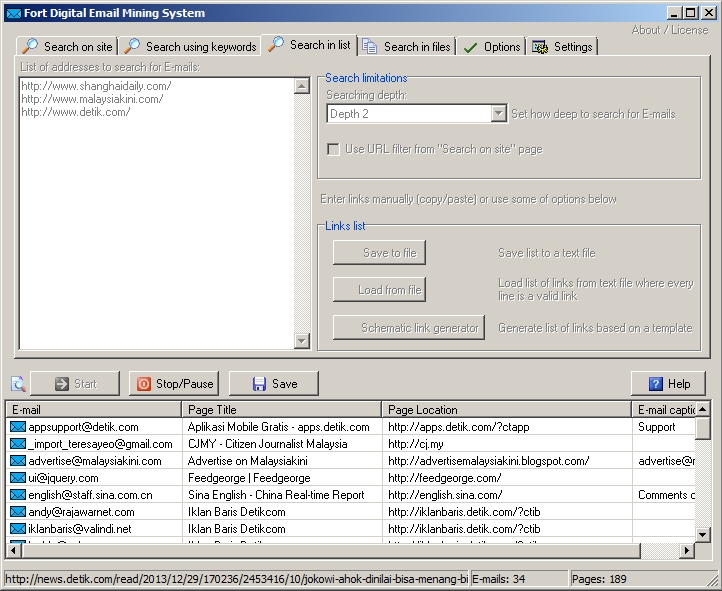Click the envelope icon for english@staff.sina.com.cn
722x591 pixels.
coord(17,495)
